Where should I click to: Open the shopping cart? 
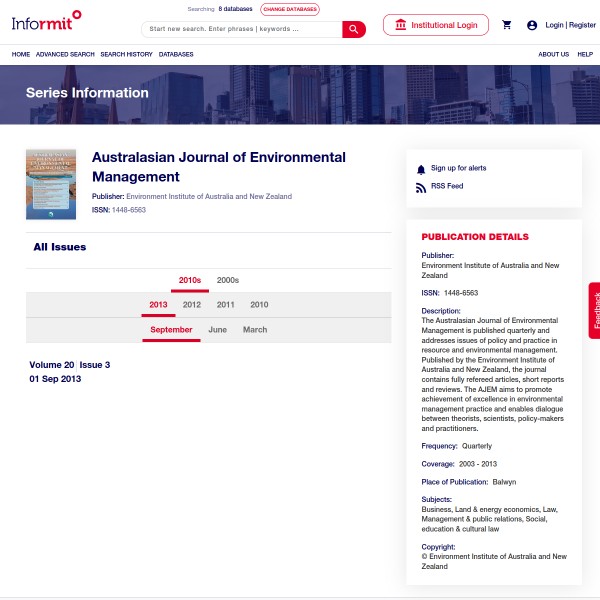click(507, 25)
